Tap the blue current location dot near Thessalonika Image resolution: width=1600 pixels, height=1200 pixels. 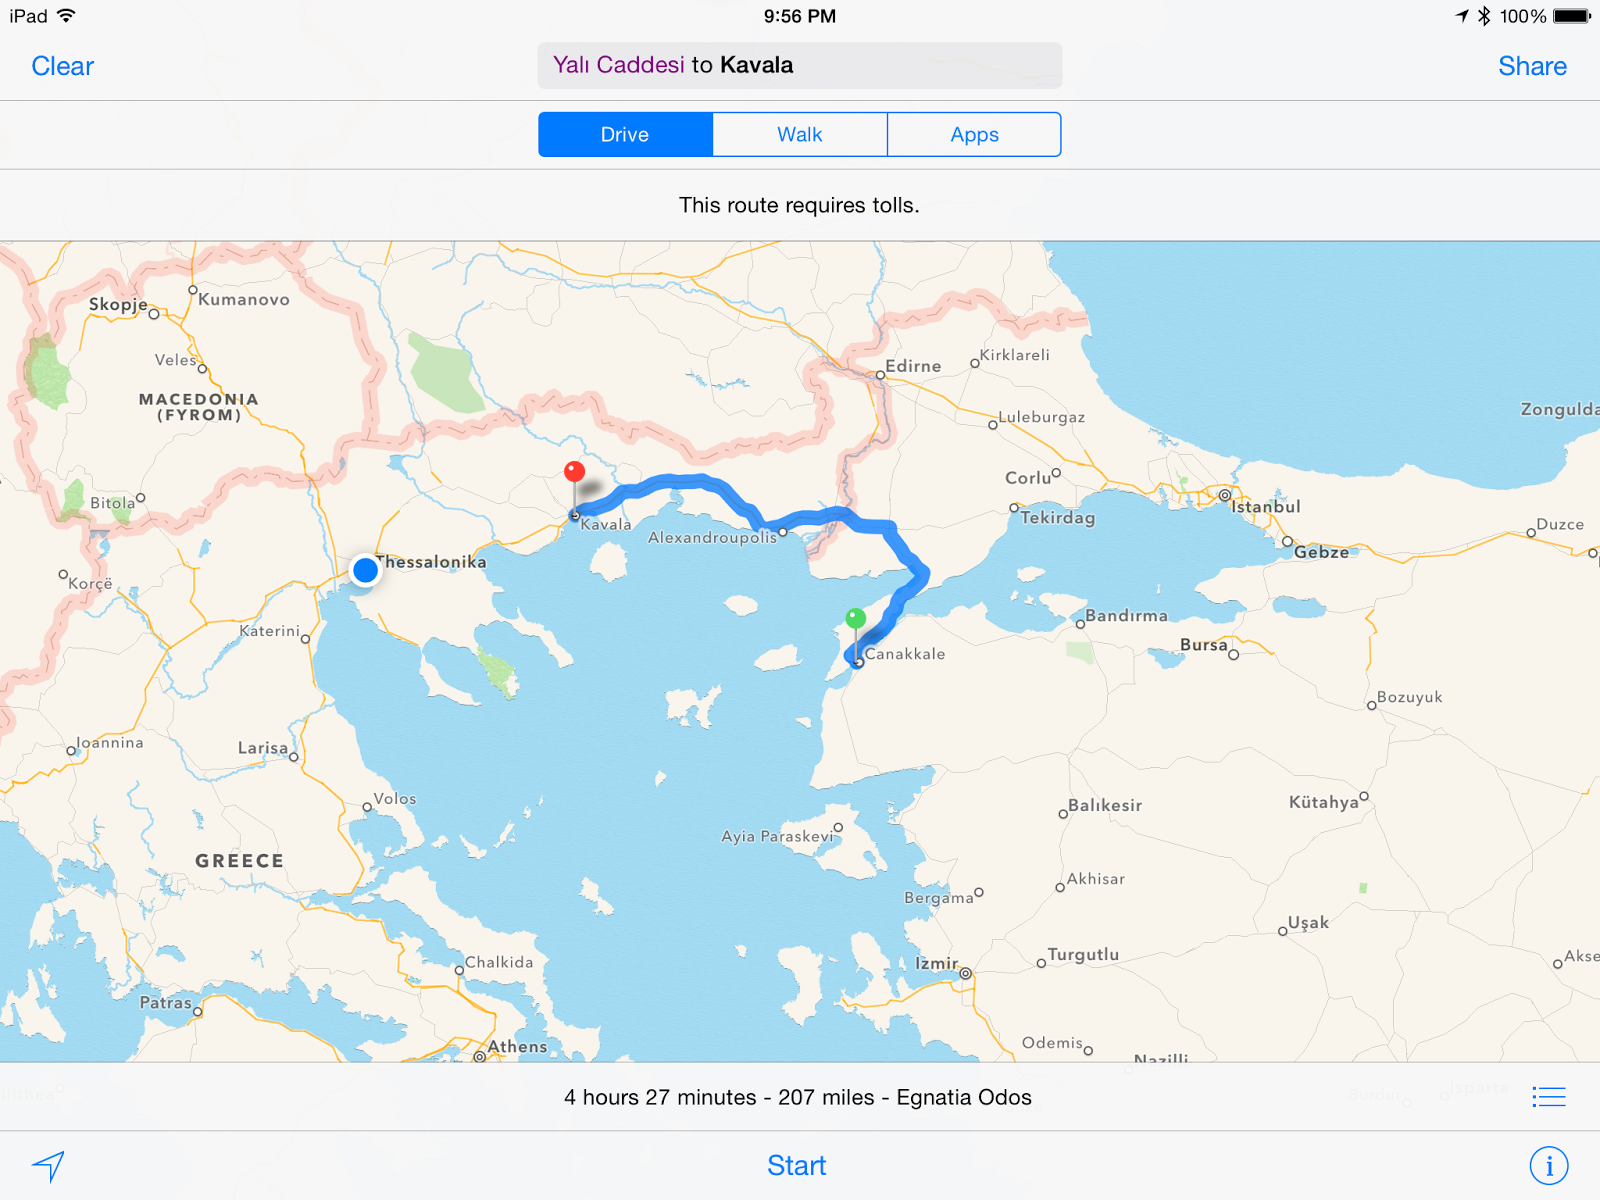click(x=366, y=570)
